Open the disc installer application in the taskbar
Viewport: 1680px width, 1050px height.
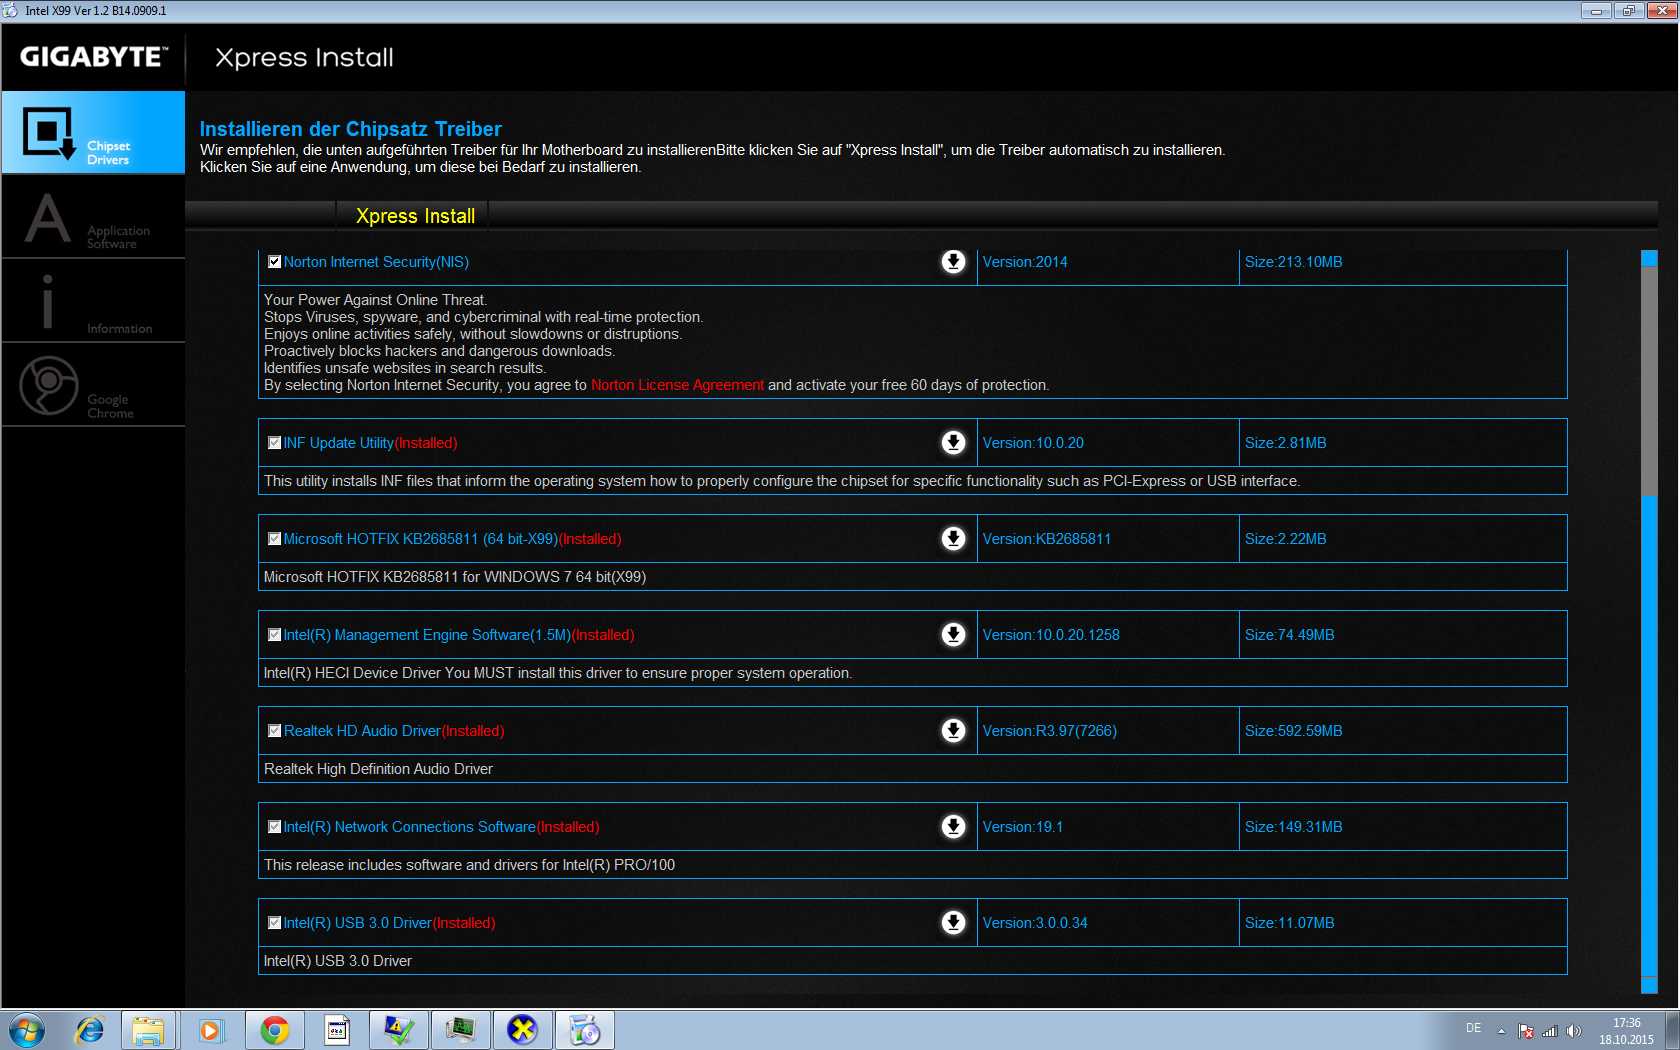(x=585, y=1030)
